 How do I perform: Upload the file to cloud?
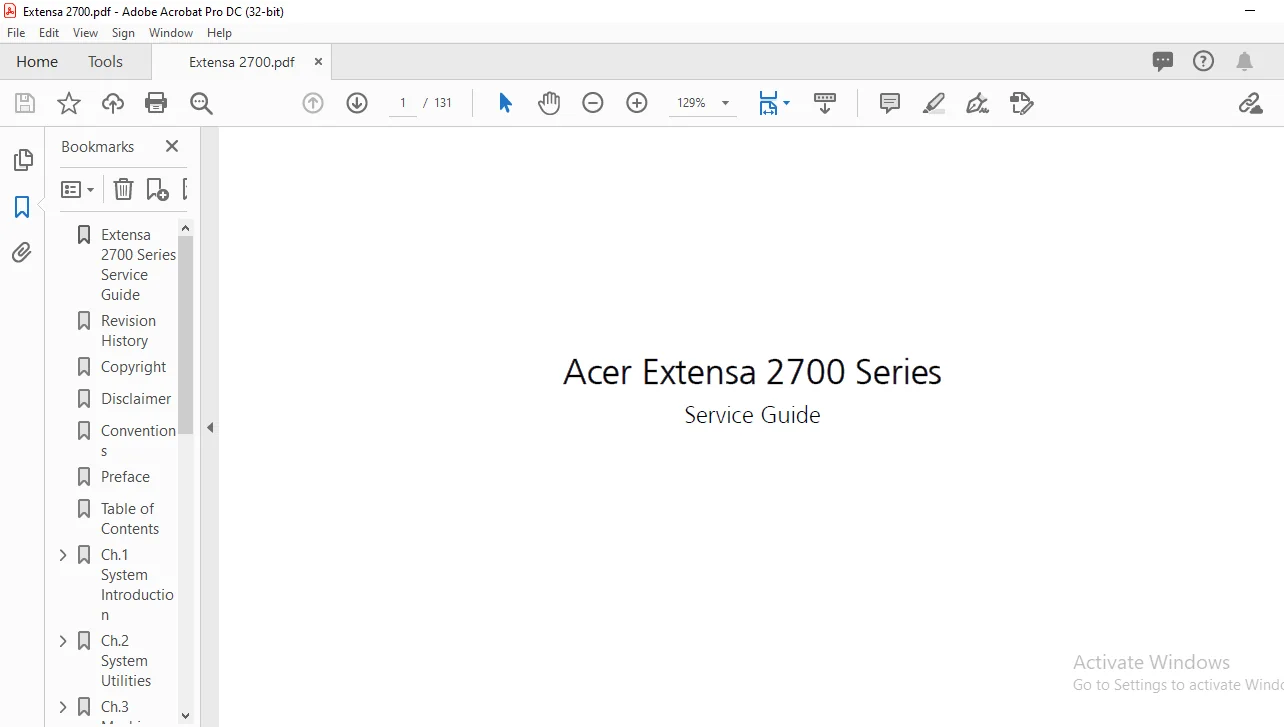point(113,103)
